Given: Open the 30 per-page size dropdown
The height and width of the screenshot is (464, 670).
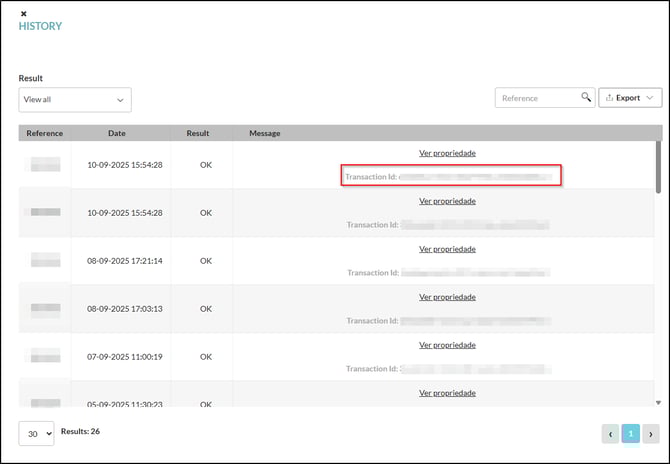Looking at the screenshot, I should (x=36, y=433).
